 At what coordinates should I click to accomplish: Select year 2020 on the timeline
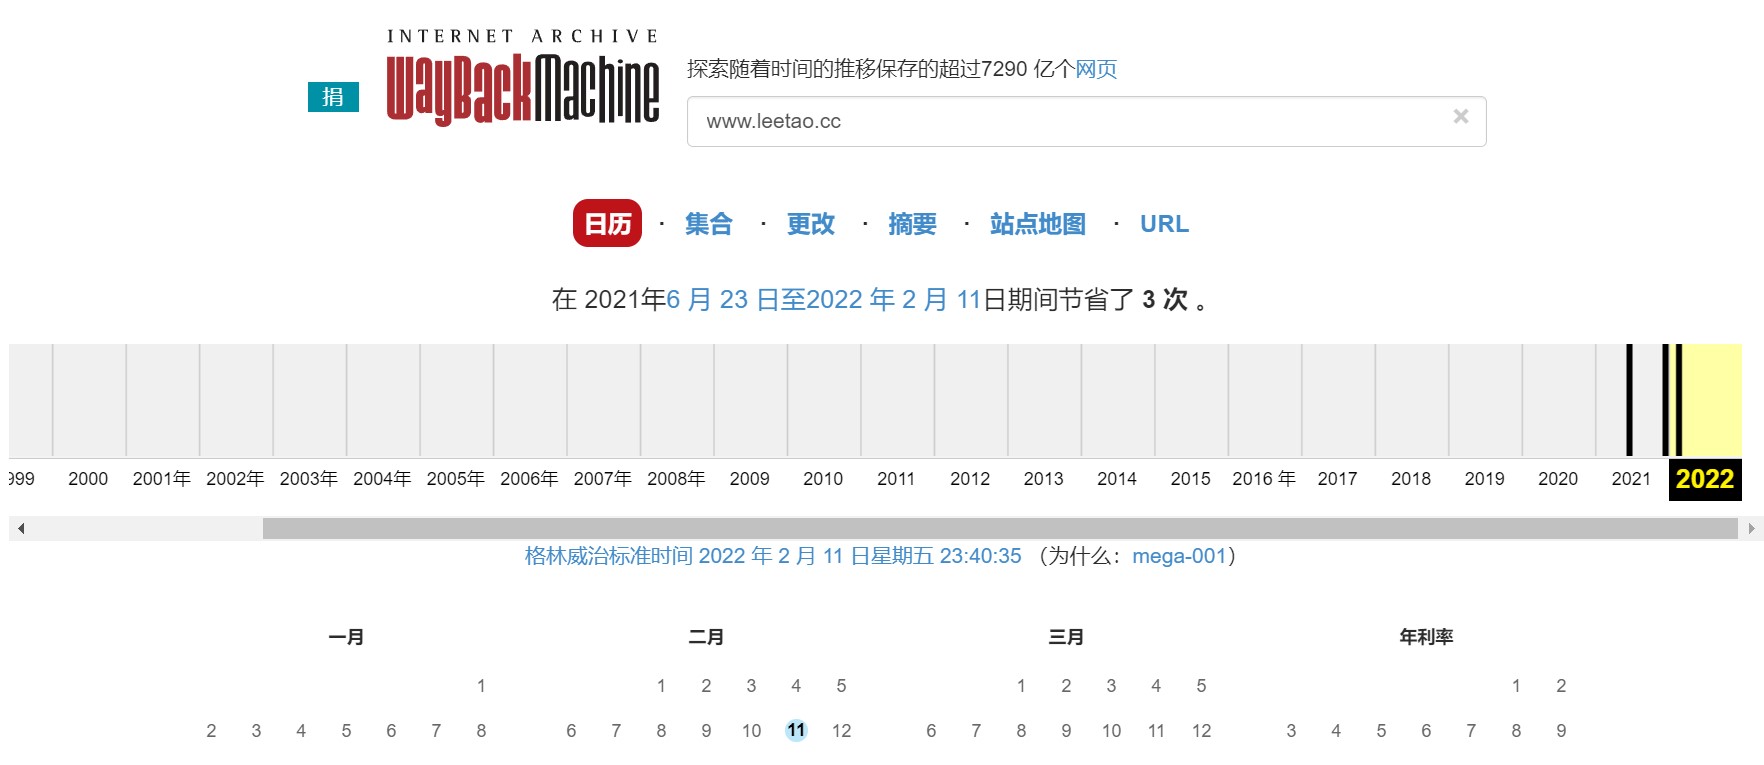(x=1558, y=479)
